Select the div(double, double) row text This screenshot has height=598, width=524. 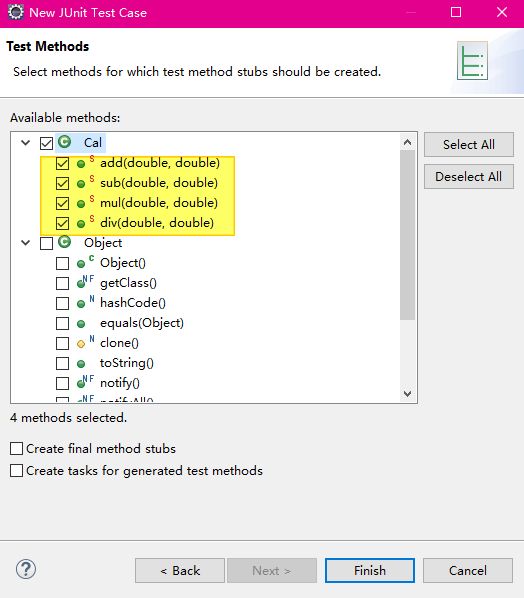[157, 223]
